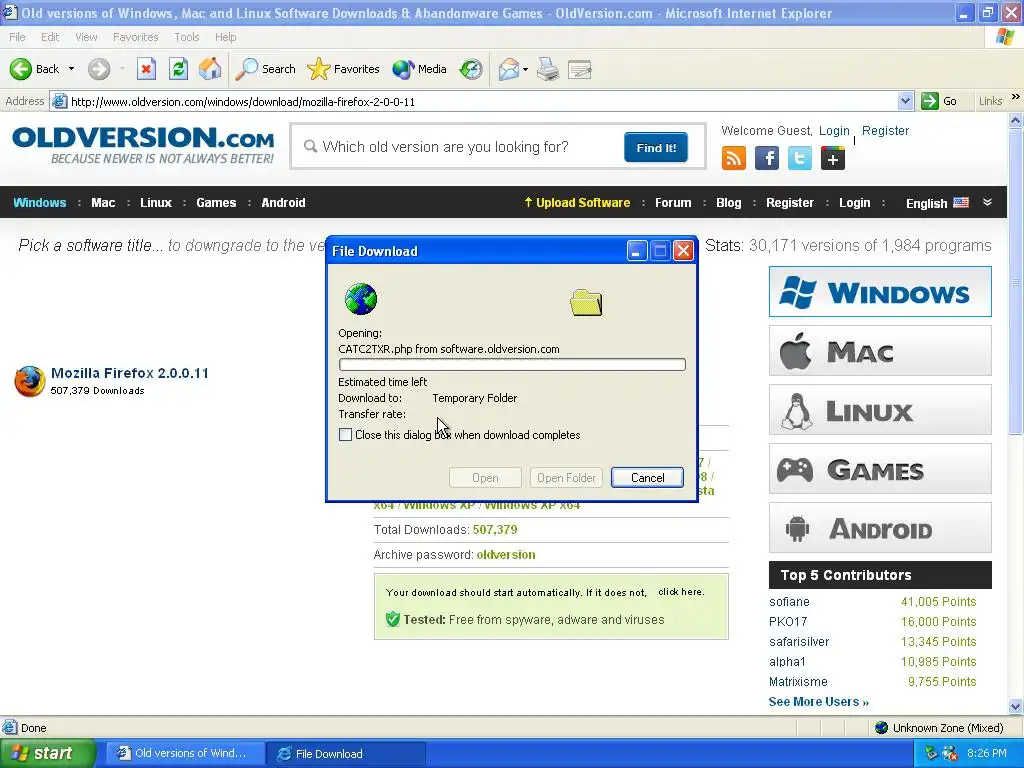The height and width of the screenshot is (768, 1024).
Task: Open the address bar dropdown arrow
Action: click(905, 101)
